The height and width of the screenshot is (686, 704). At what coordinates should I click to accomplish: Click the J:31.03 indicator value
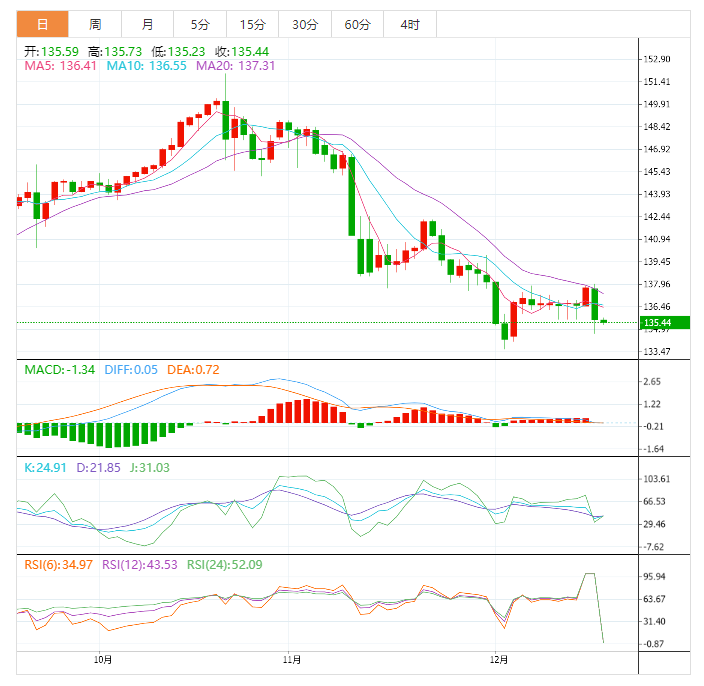click(150, 468)
